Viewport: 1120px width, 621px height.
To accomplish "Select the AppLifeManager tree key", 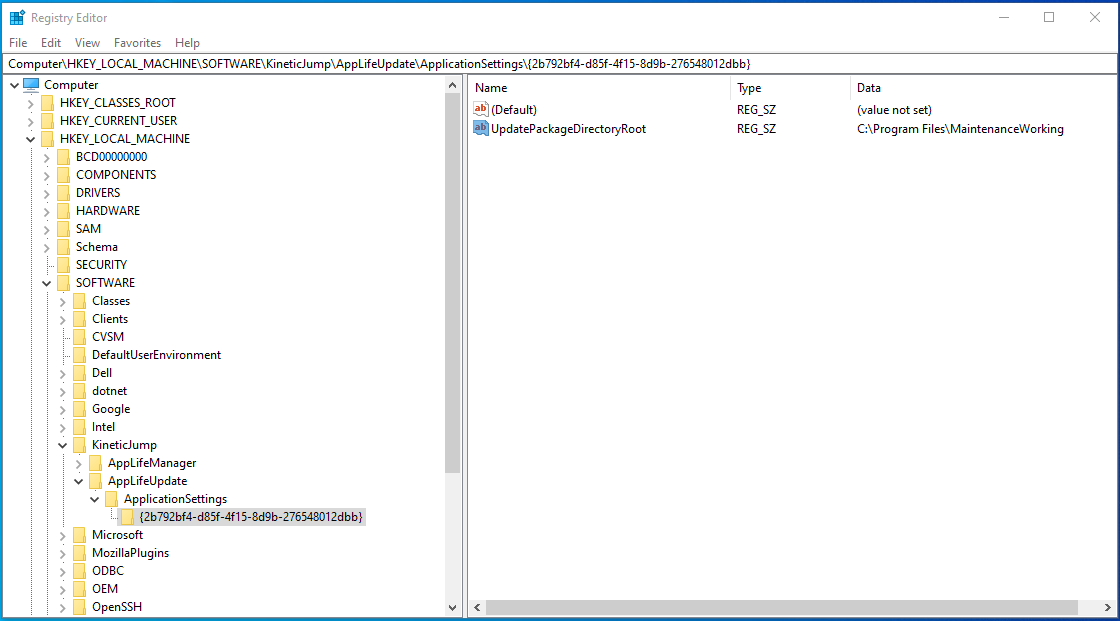I will pyautogui.click(x=151, y=463).
